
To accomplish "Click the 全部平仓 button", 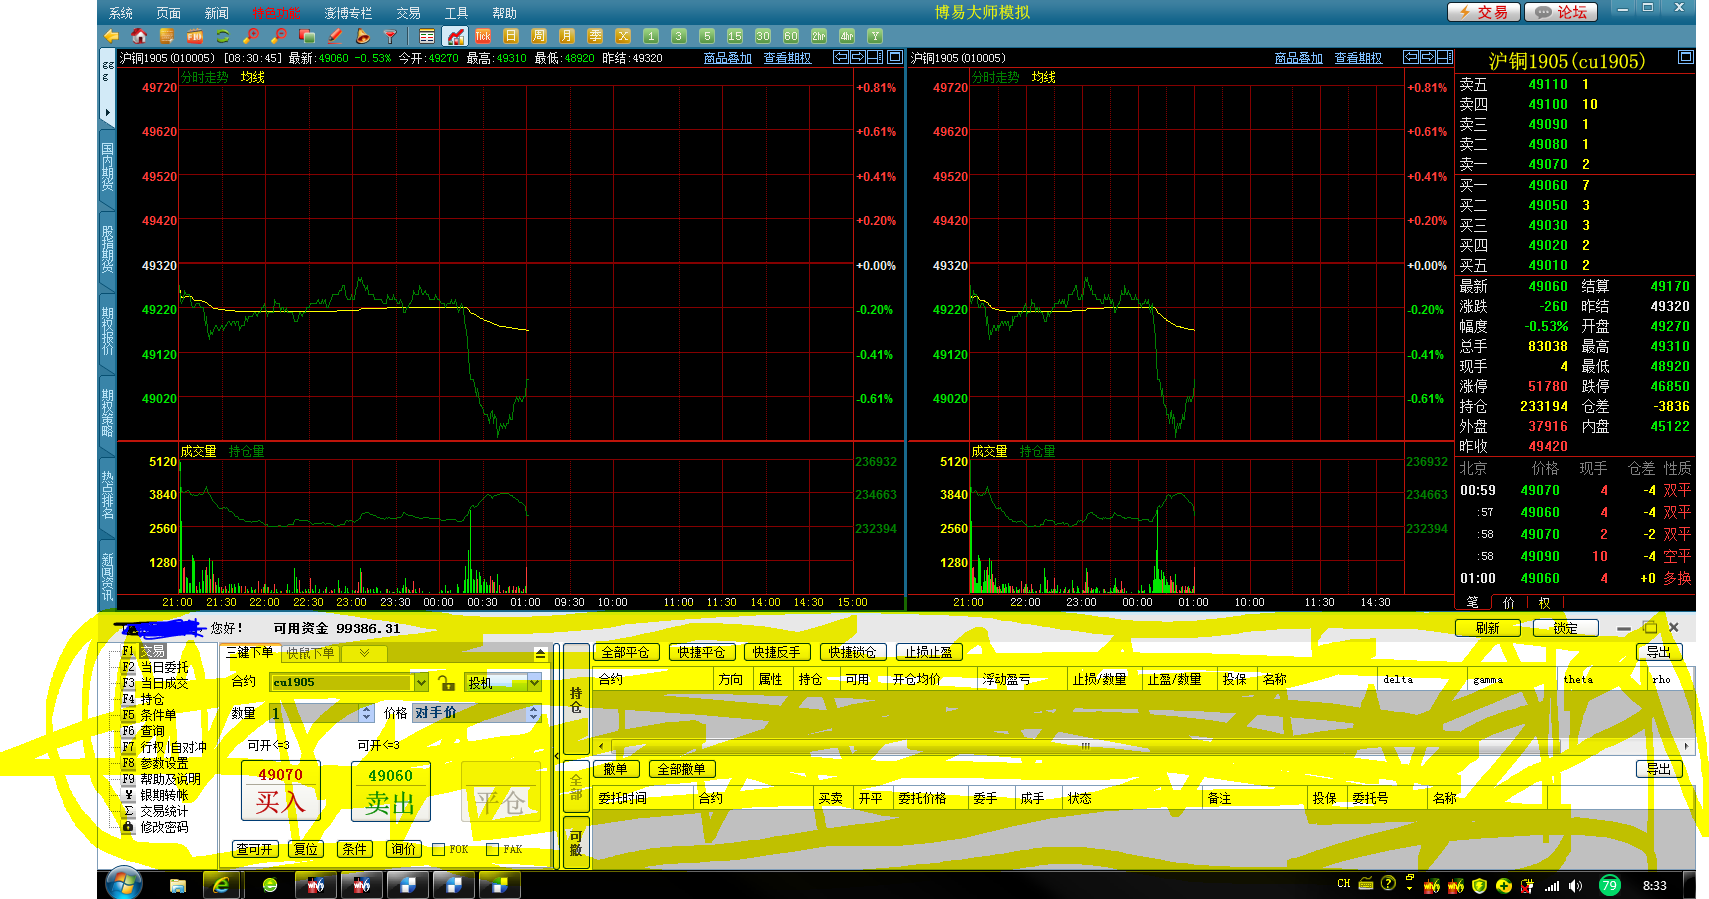I will click(x=626, y=652).
